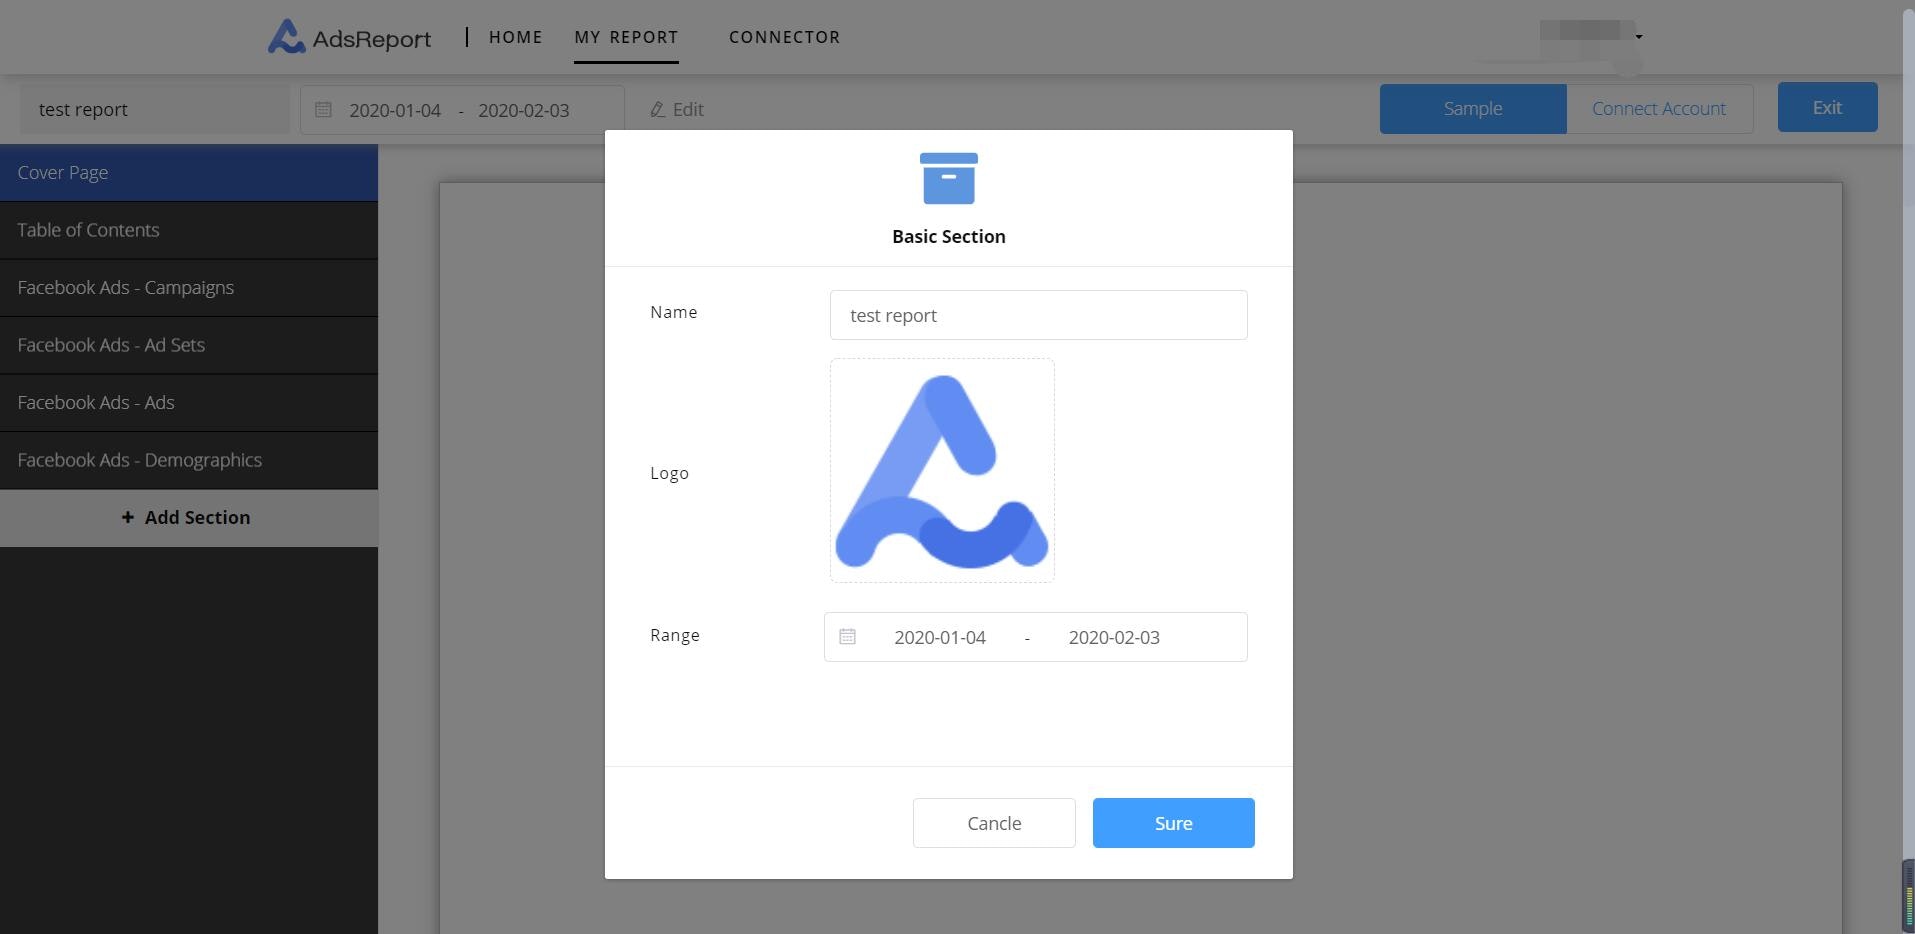Click the logo preview in the Logo field
The height and width of the screenshot is (934, 1915).
pyautogui.click(x=941, y=470)
